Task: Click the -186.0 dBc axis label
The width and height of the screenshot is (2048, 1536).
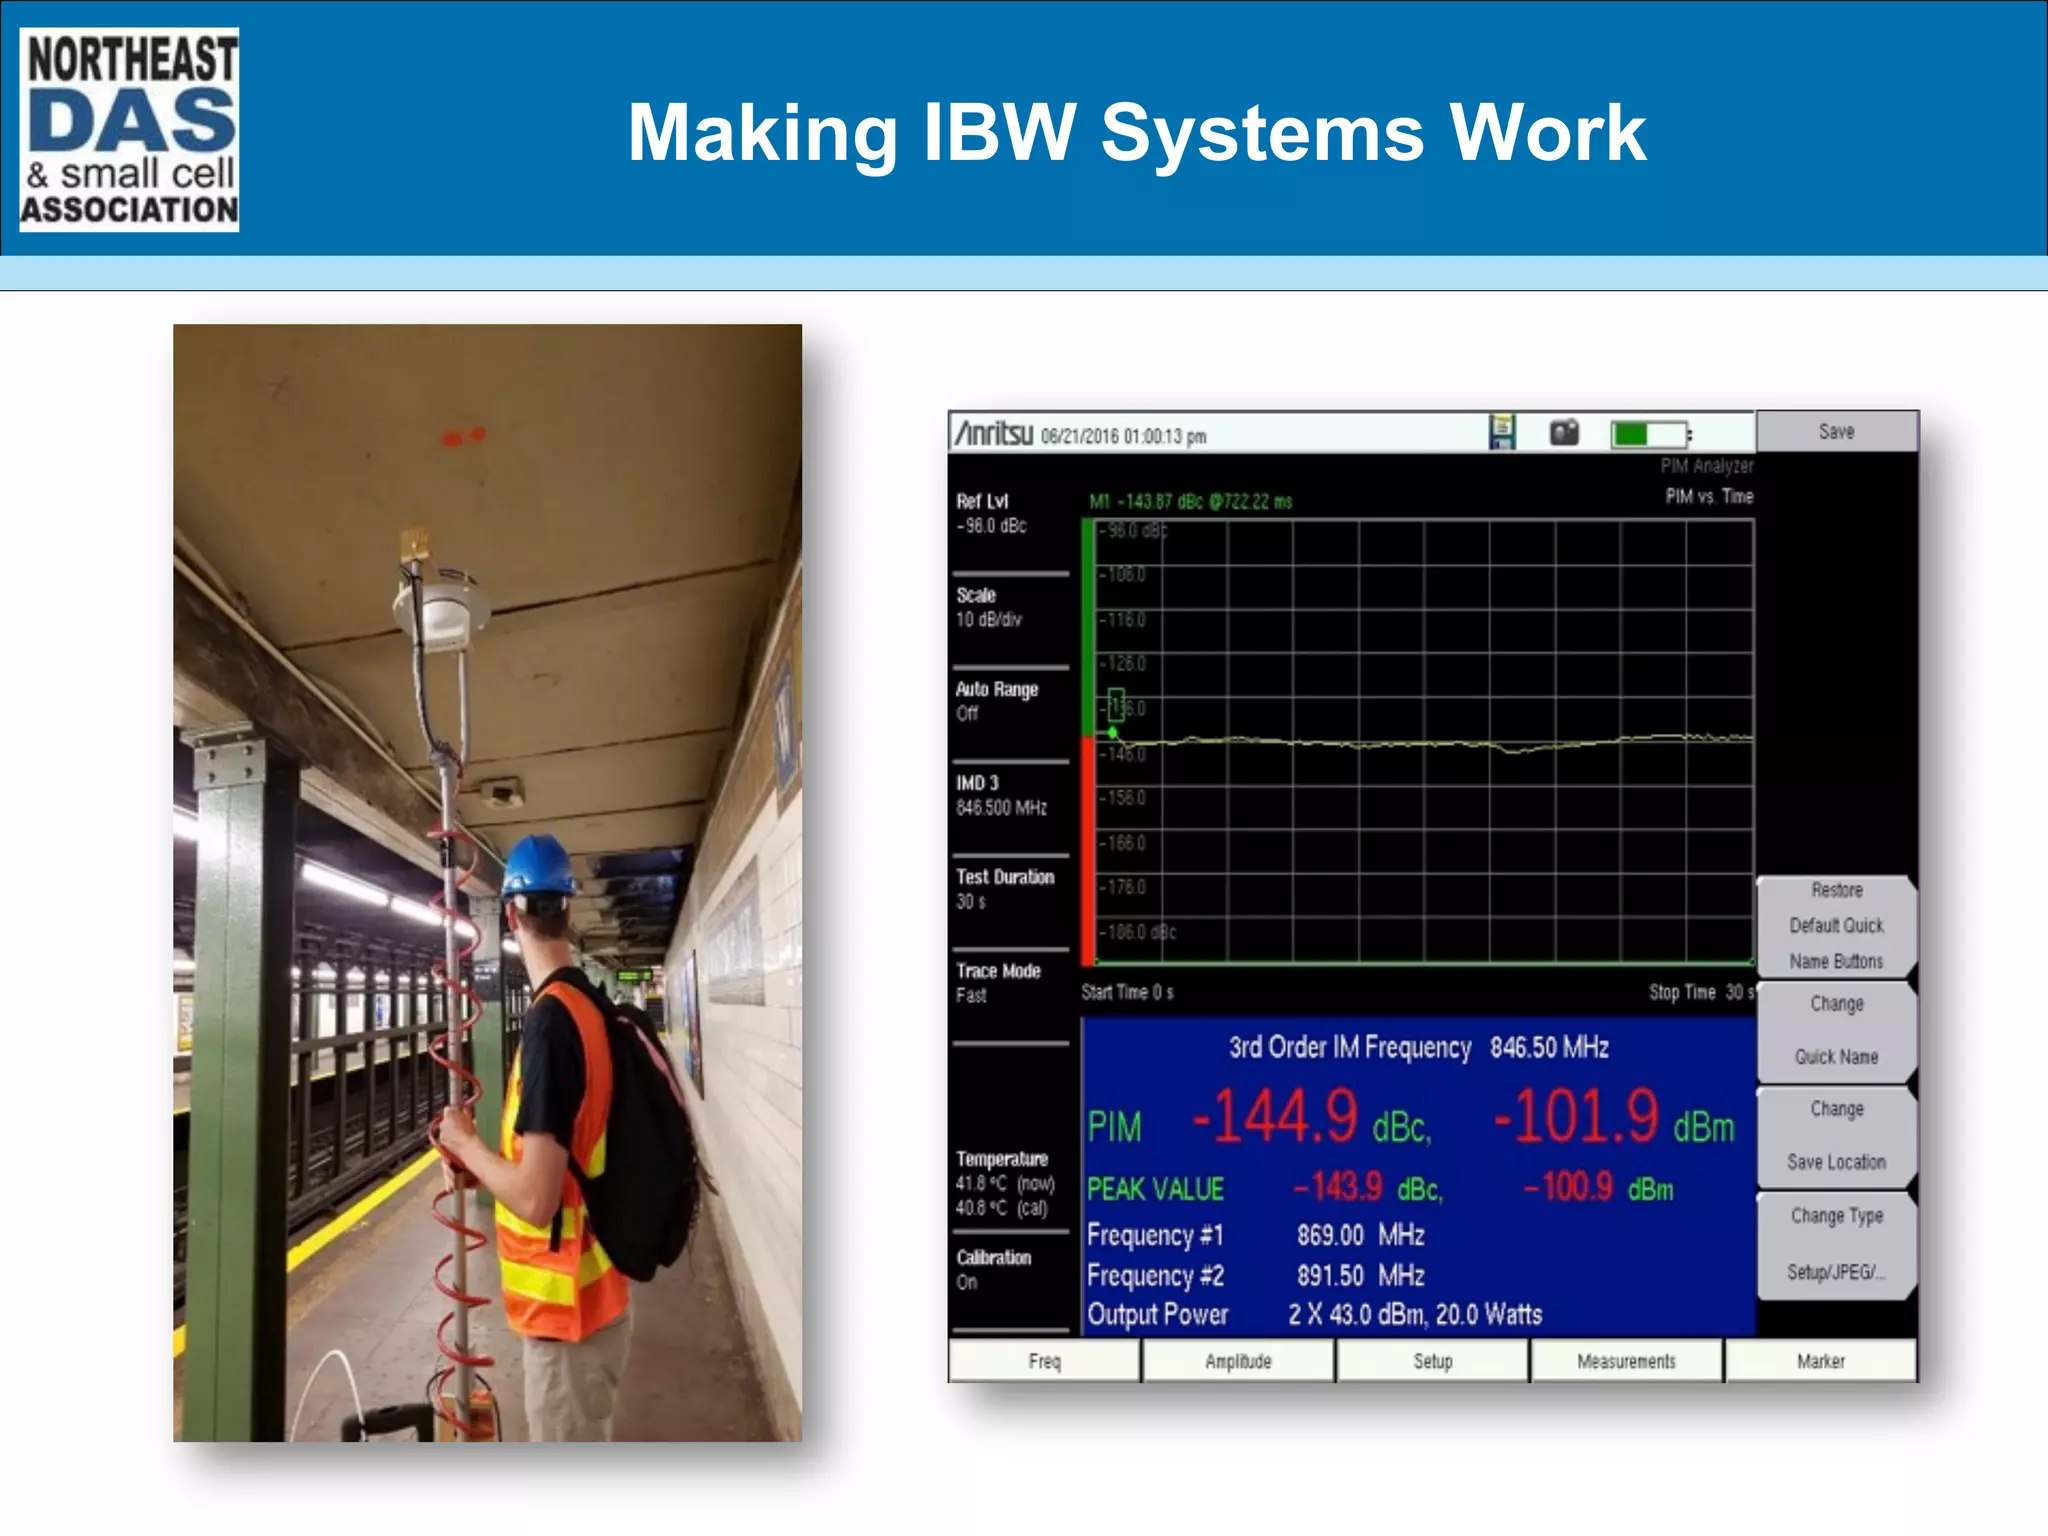Action: coord(1138,933)
